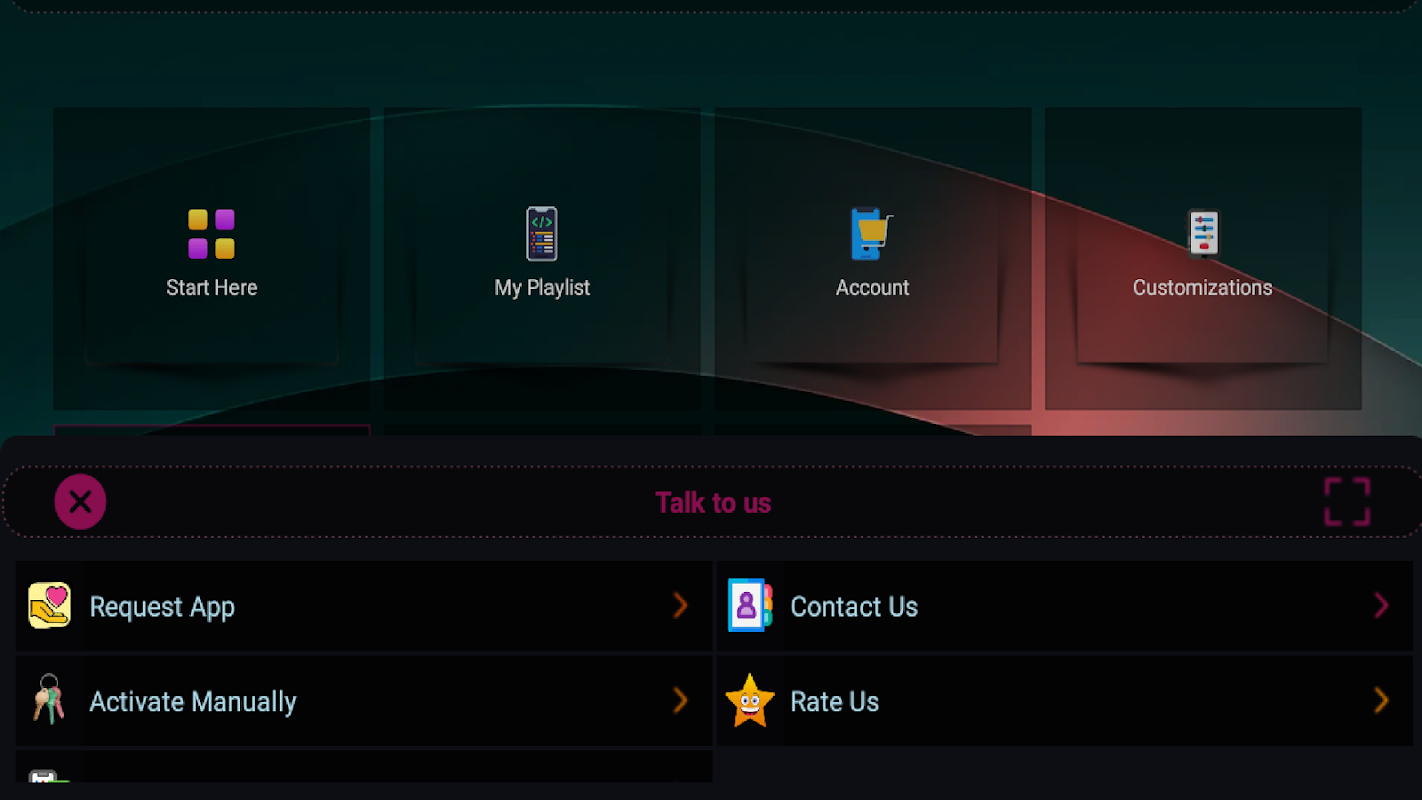Viewport: 1422px width, 800px height.
Task: Close the Talk to us panel
Action: click(80, 502)
